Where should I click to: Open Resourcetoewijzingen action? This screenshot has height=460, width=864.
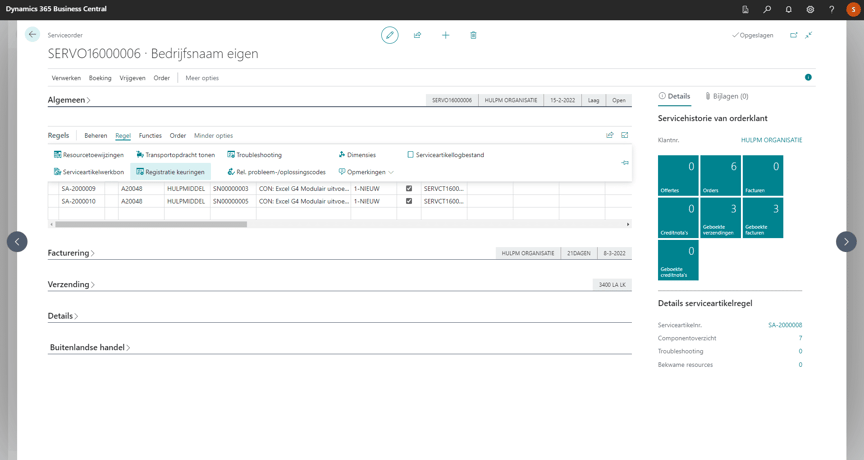pyautogui.click(x=89, y=155)
